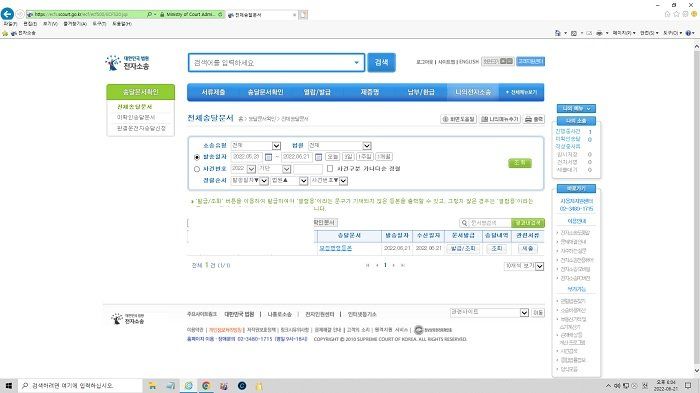Select the 발송일자 radio button
700x393 pixels.
[x=197, y=157]
